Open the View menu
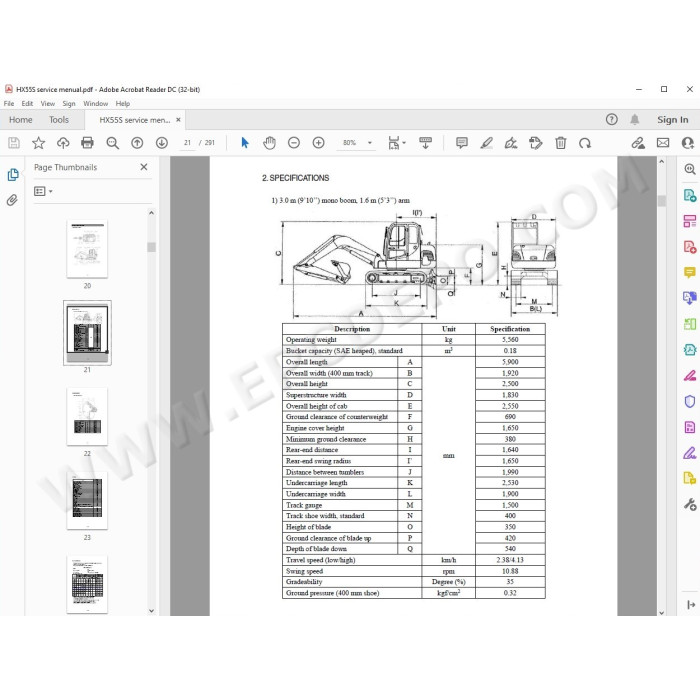 pos(48,104)
